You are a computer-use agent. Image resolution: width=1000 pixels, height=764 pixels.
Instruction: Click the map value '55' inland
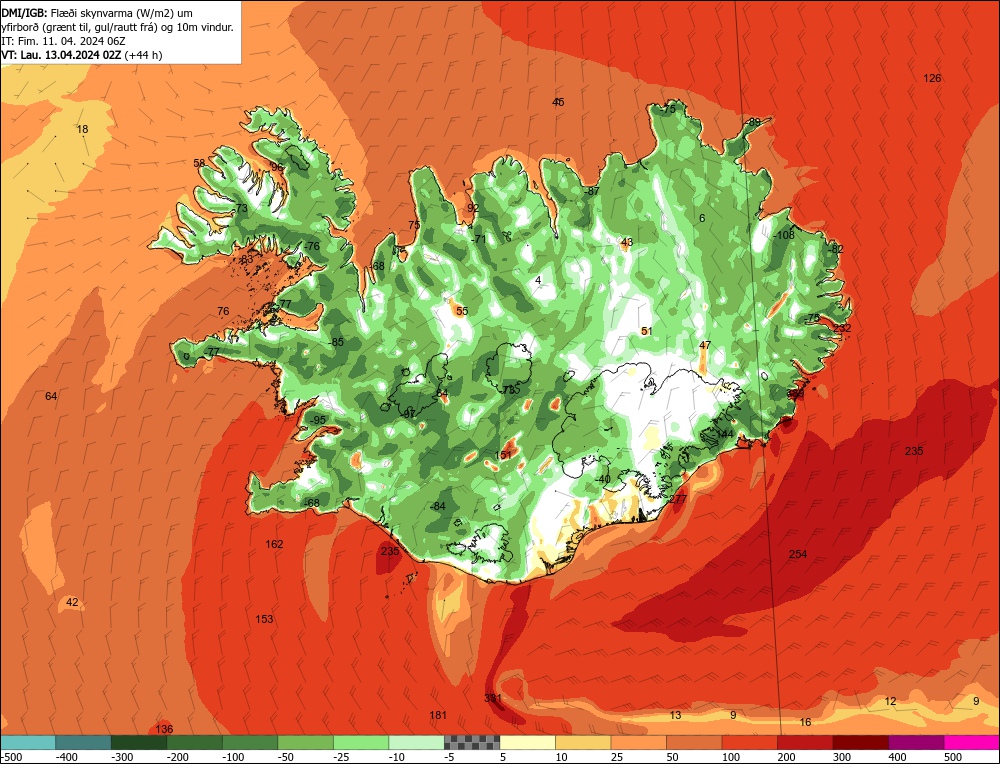[462, 311]
